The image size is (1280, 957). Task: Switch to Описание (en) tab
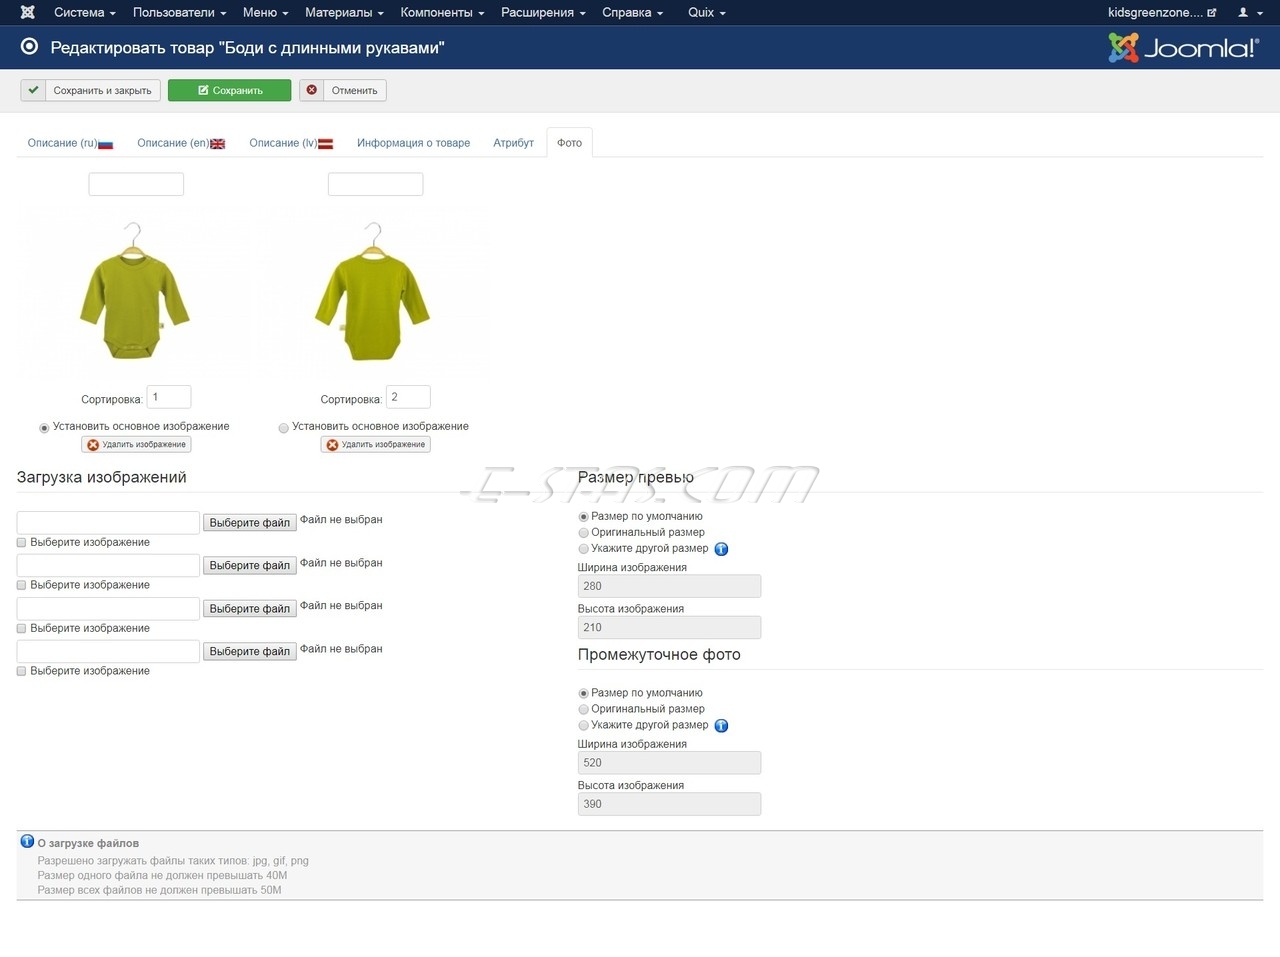pyautogui.click(x=181, y=143)
